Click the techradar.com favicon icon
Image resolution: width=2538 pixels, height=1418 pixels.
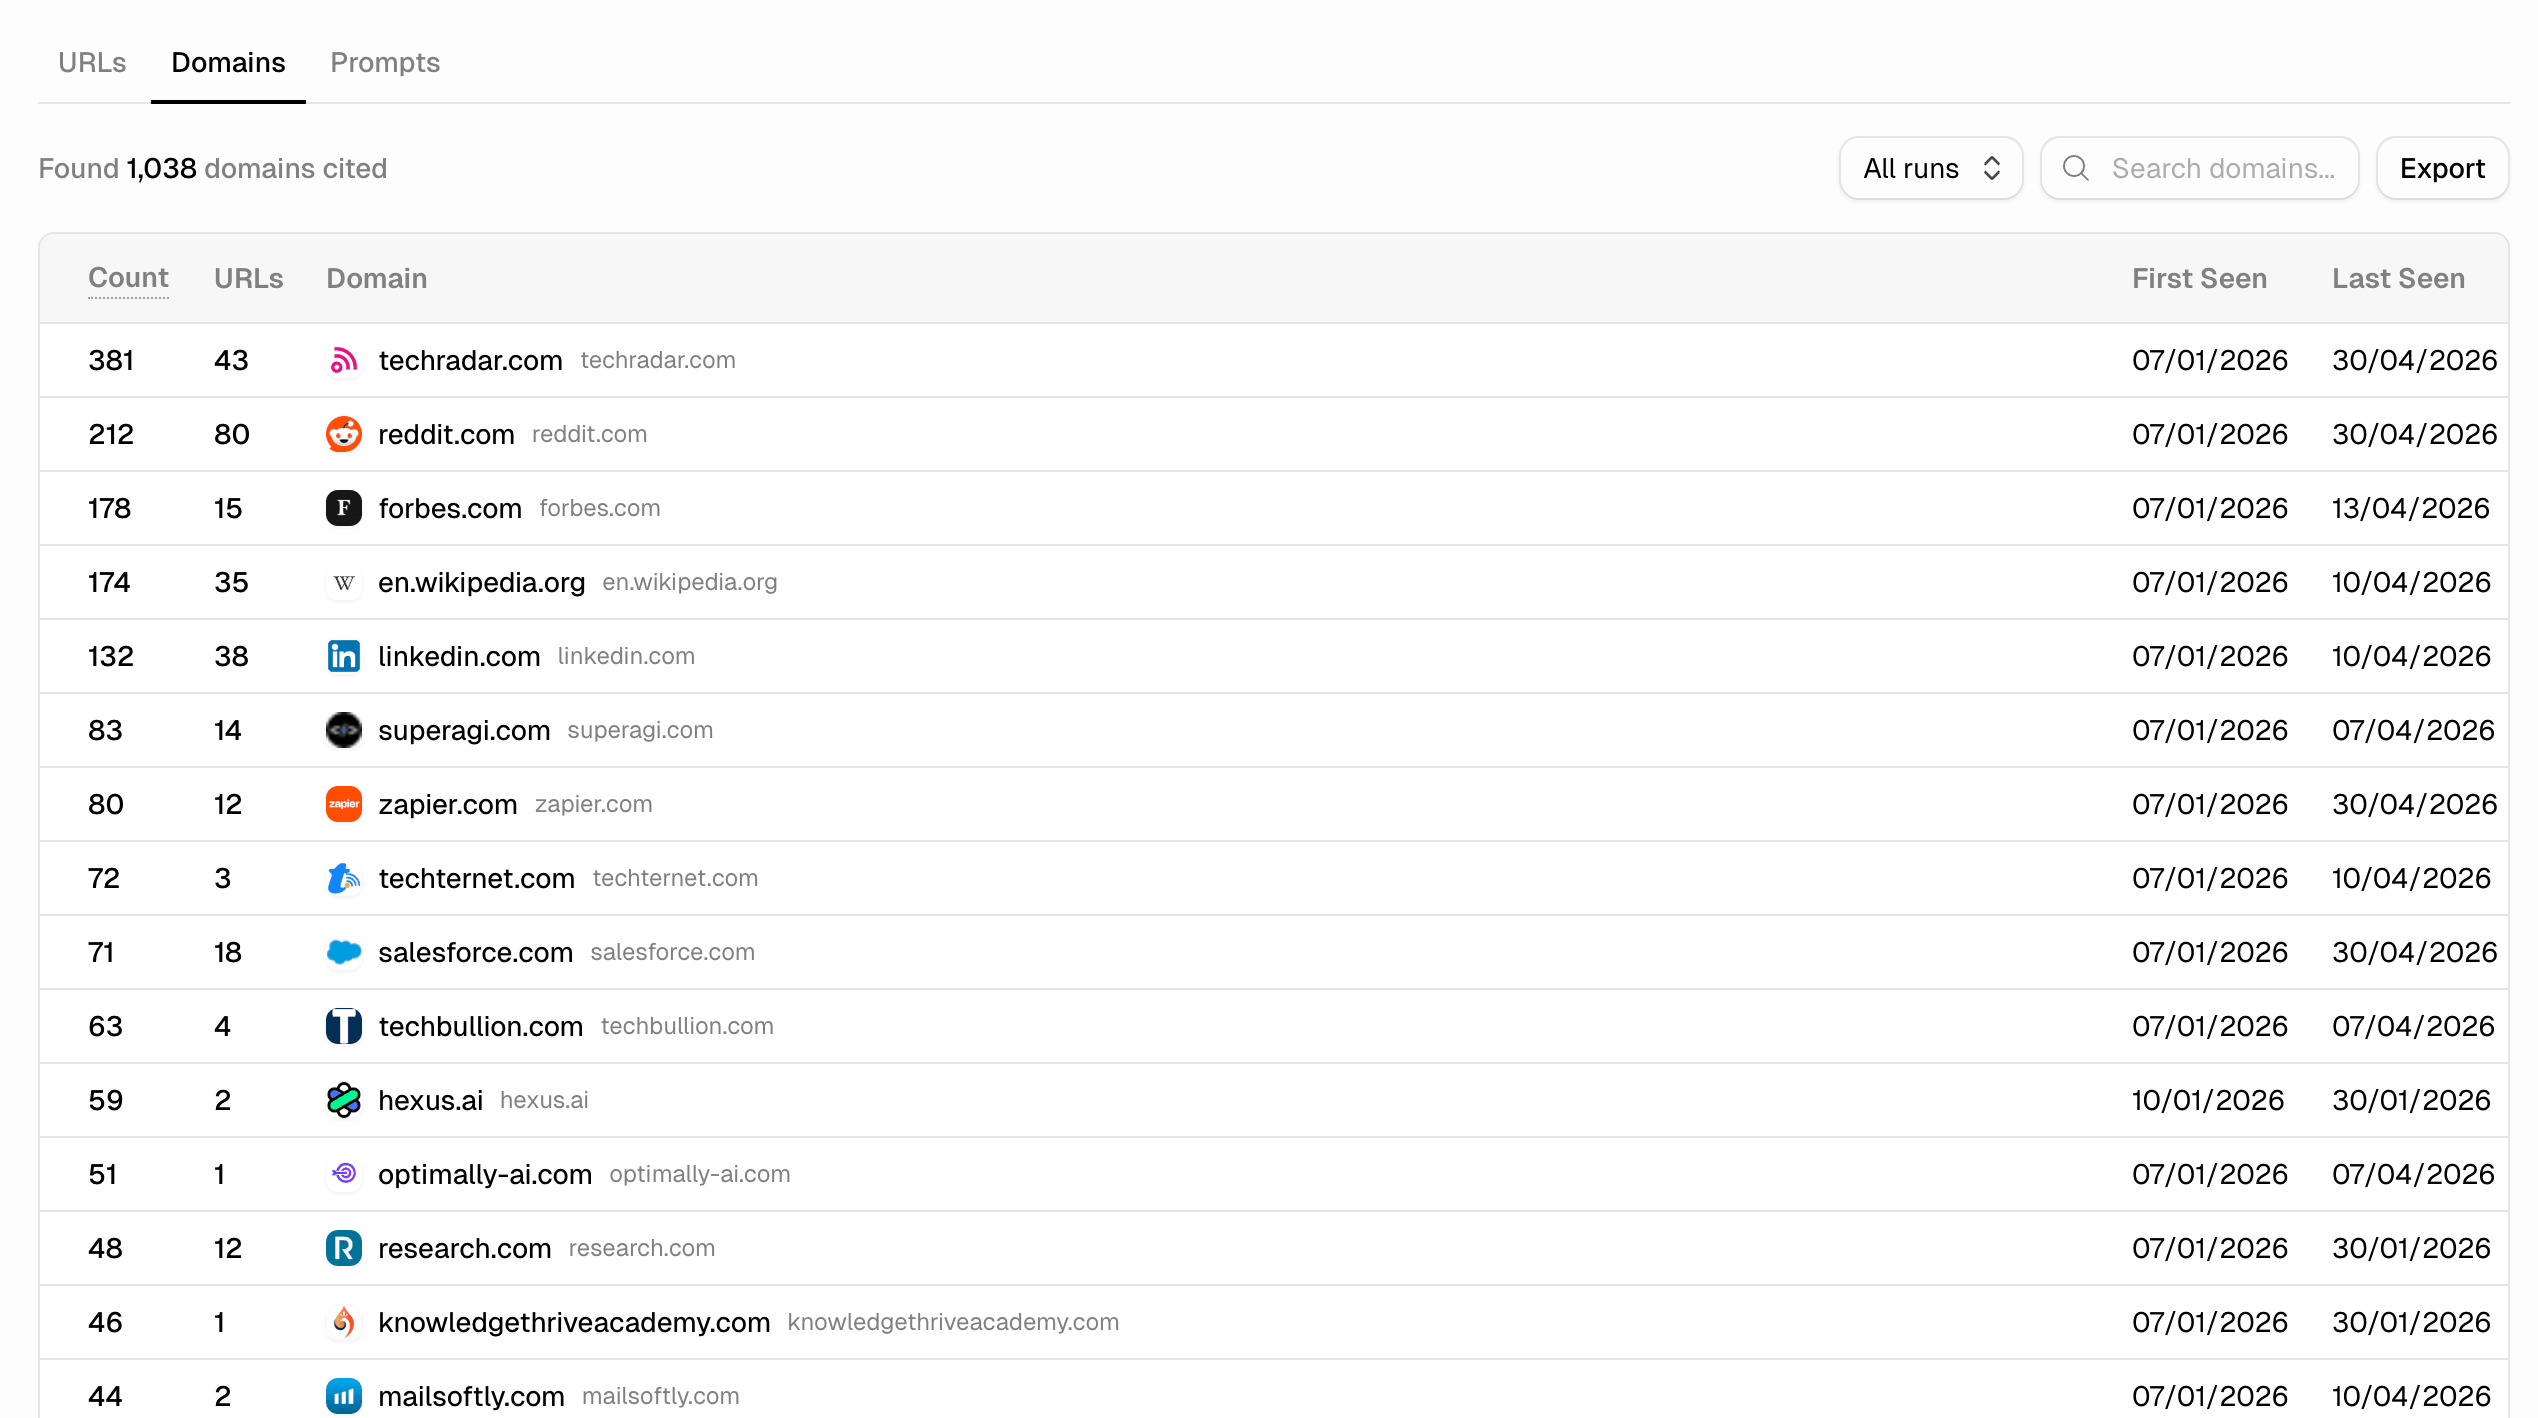click(x=343, y=360)
